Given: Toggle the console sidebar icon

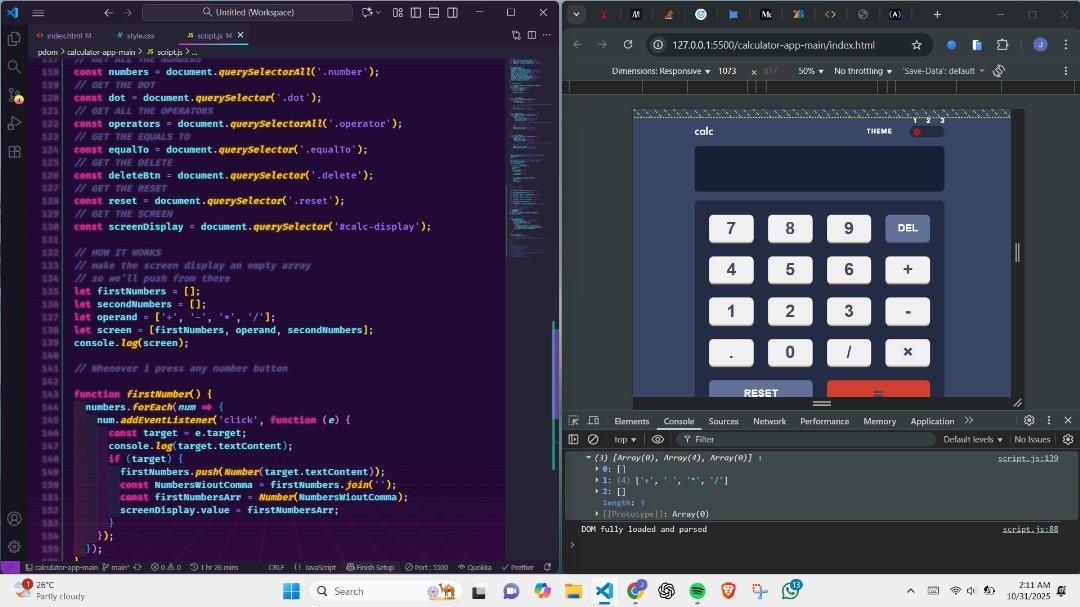Looking at the screenshot, I should click(x=573, y=439).
